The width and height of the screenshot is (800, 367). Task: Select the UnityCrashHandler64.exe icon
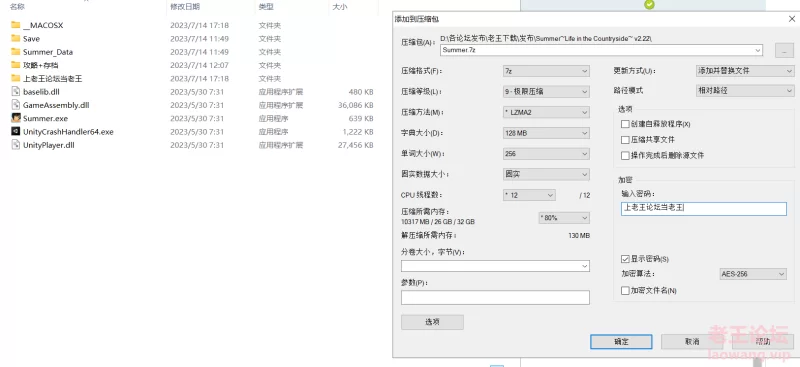pyautogui.click(x=15, y=131)
